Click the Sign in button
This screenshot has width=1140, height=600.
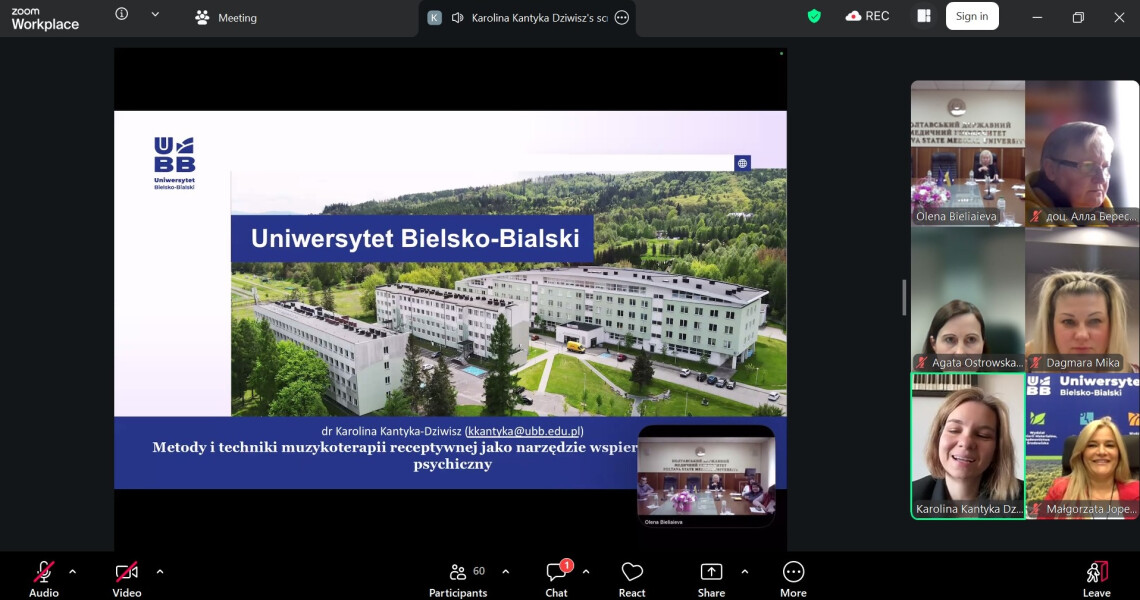pos(972,16)
